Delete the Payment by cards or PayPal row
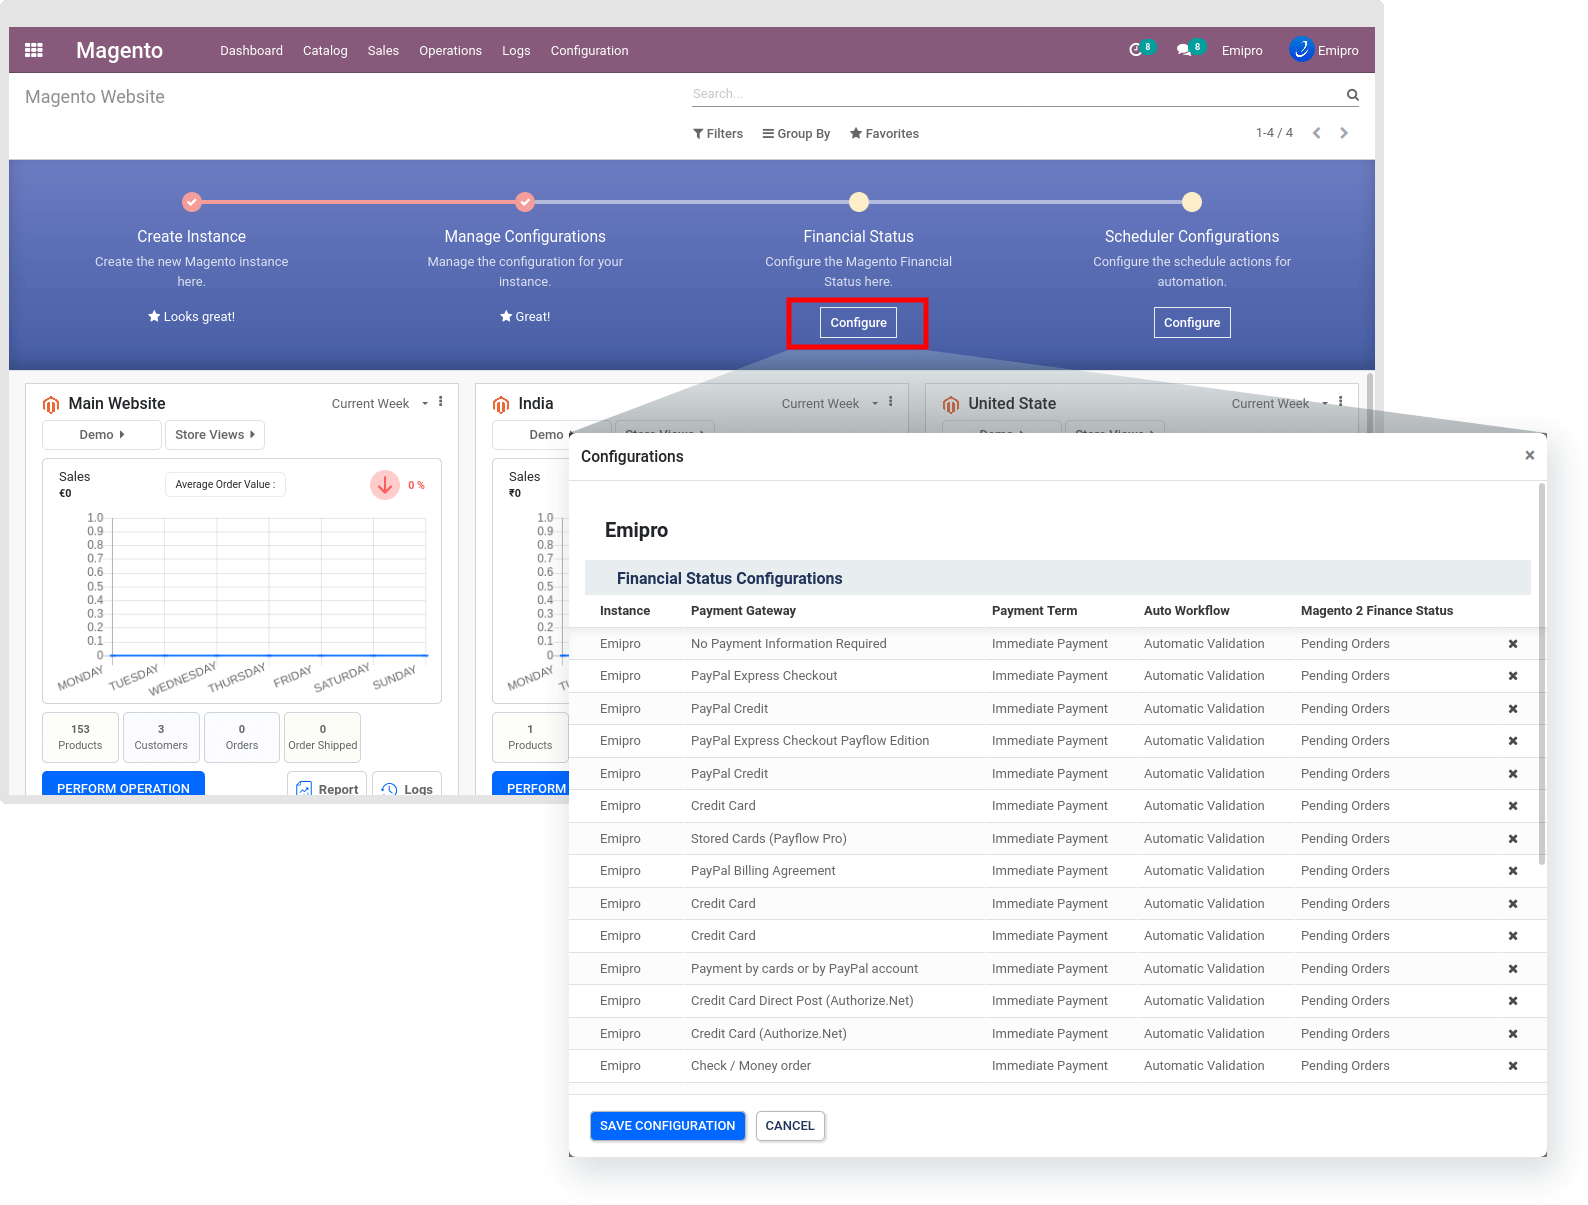 [x=1513, y=969]
